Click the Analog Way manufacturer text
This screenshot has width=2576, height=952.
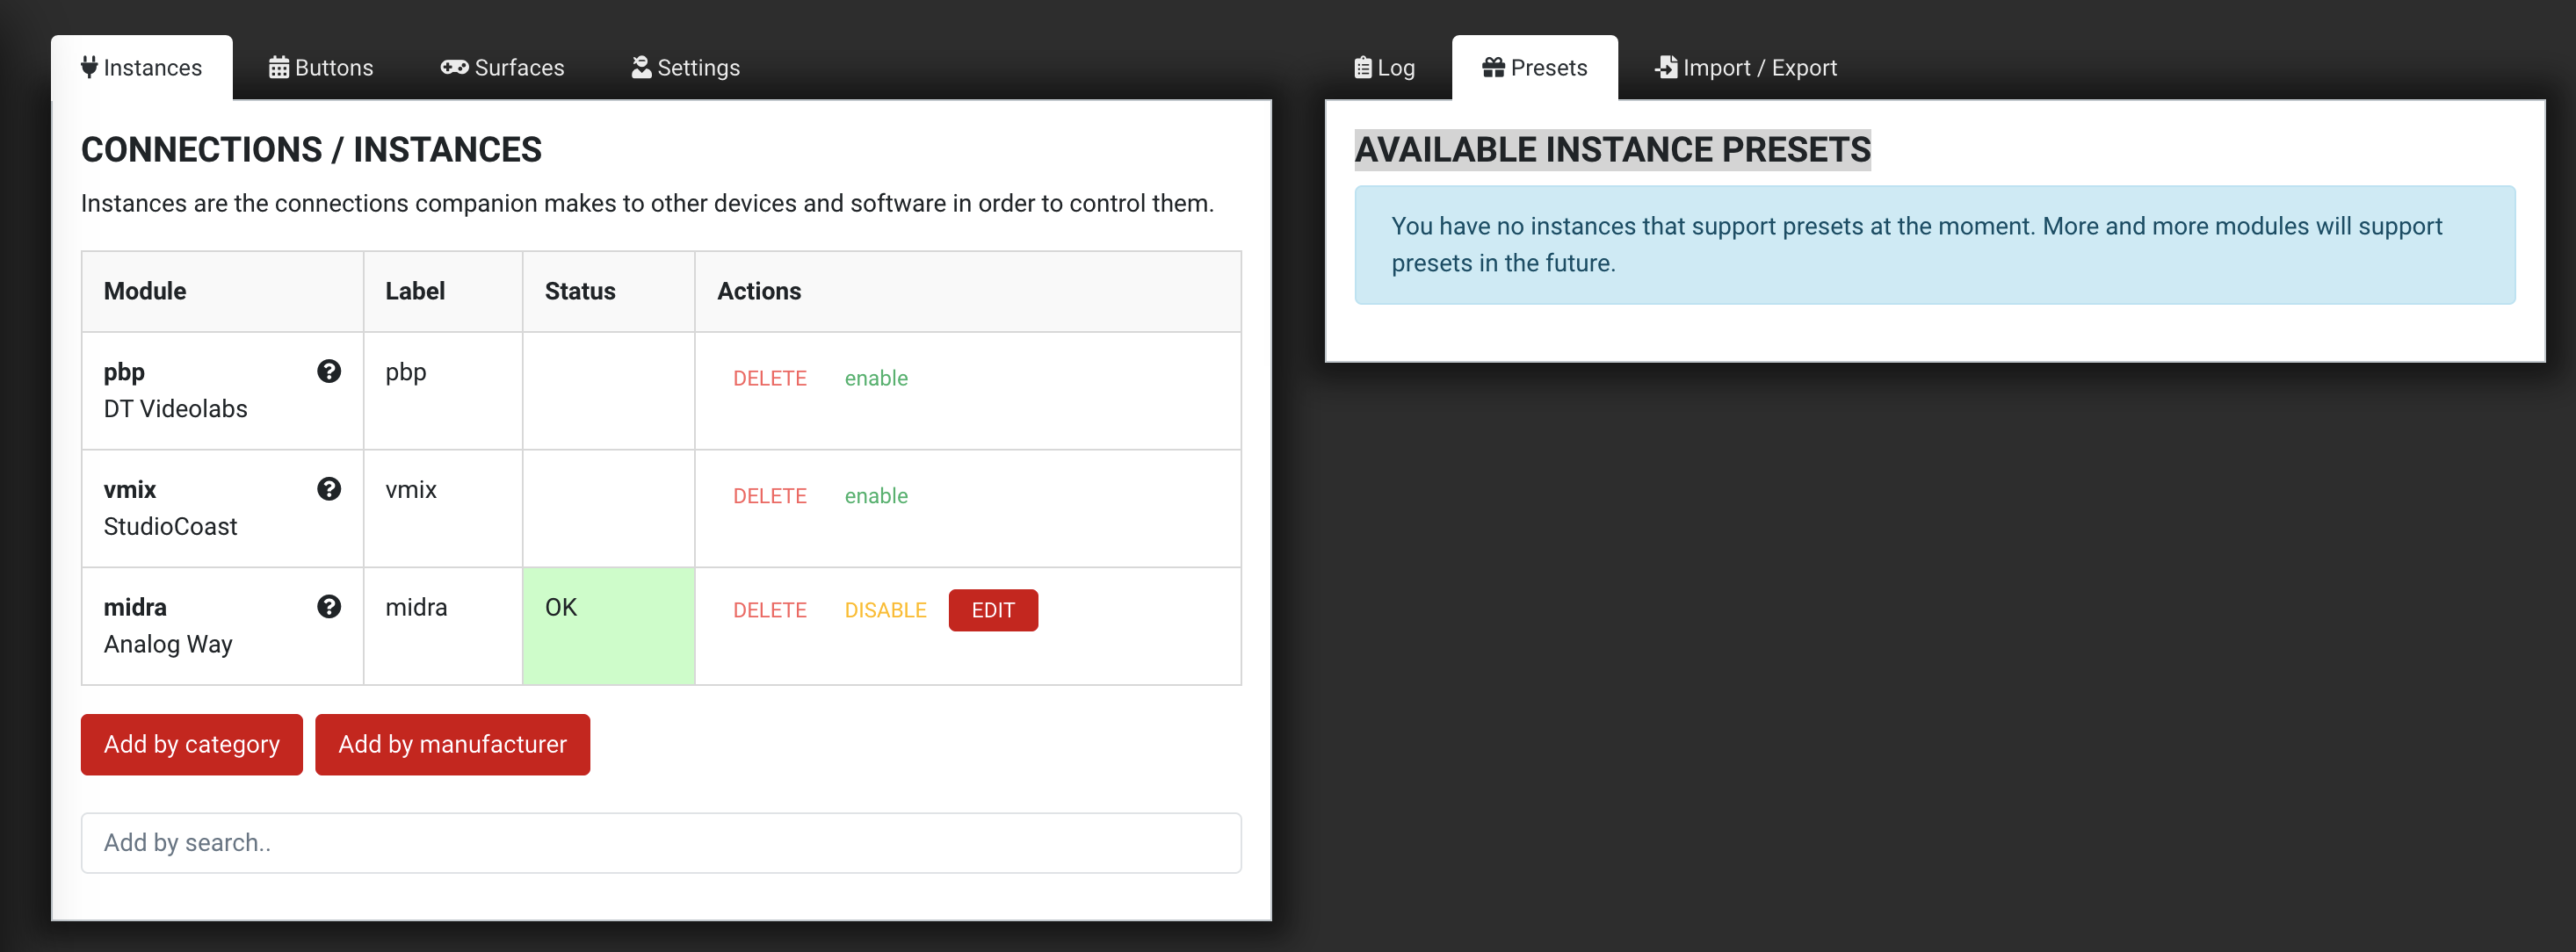pos(168,644)
